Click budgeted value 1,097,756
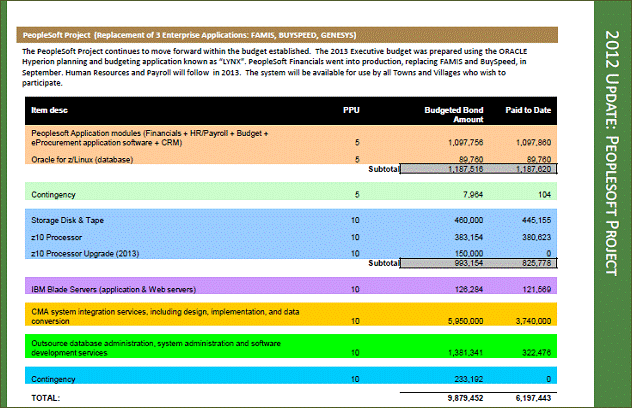 pos(466,142)
